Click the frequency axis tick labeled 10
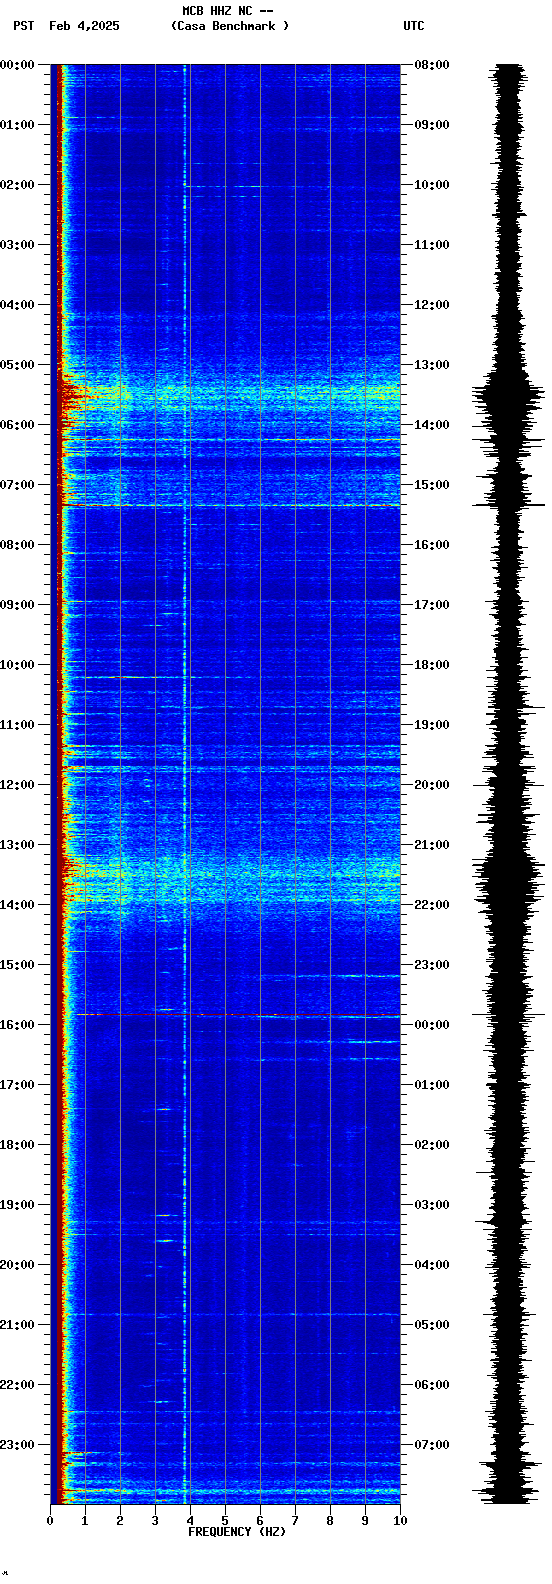This screenshot has height=1584, width=552. tap(400, 1521)
